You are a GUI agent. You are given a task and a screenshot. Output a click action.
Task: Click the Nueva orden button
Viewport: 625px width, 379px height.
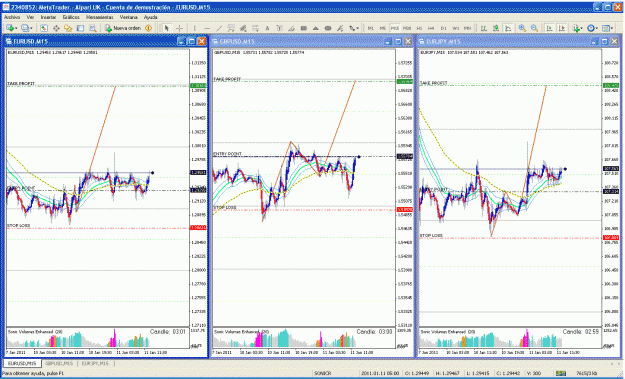coord(123,28)
